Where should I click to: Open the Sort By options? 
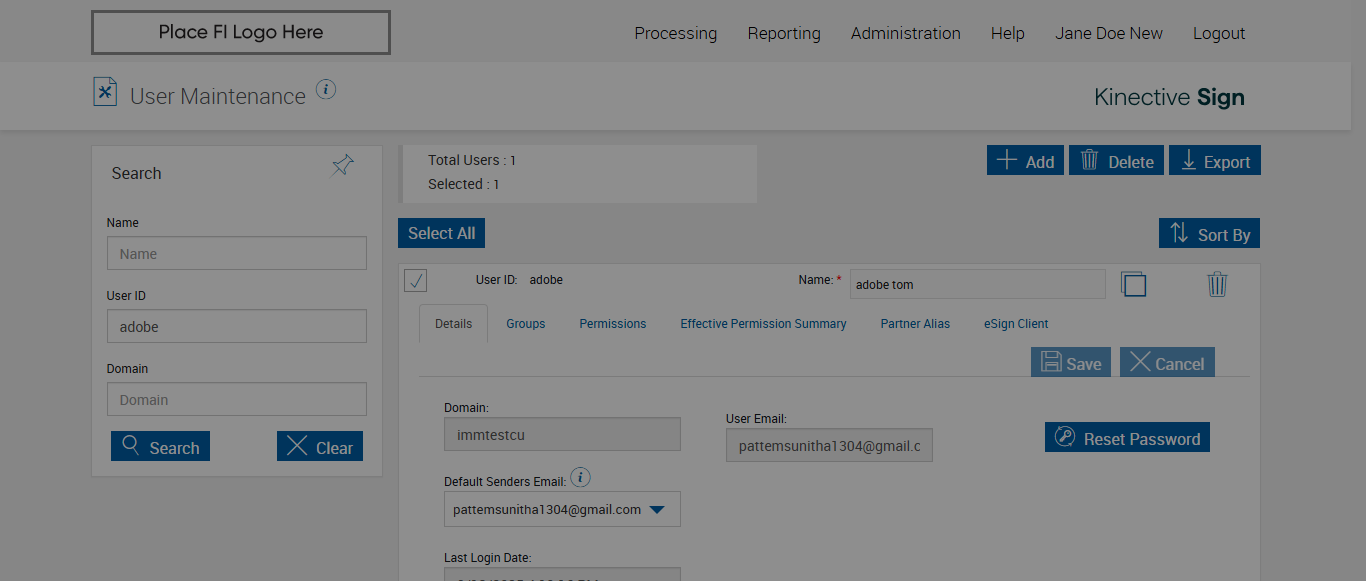[x=1209, y=234]
